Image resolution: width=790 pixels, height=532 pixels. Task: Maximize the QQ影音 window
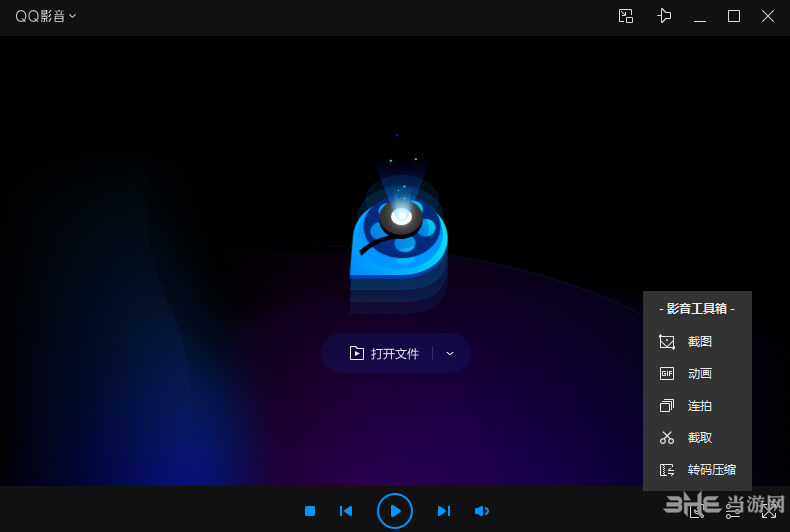[x=734, y=16]
